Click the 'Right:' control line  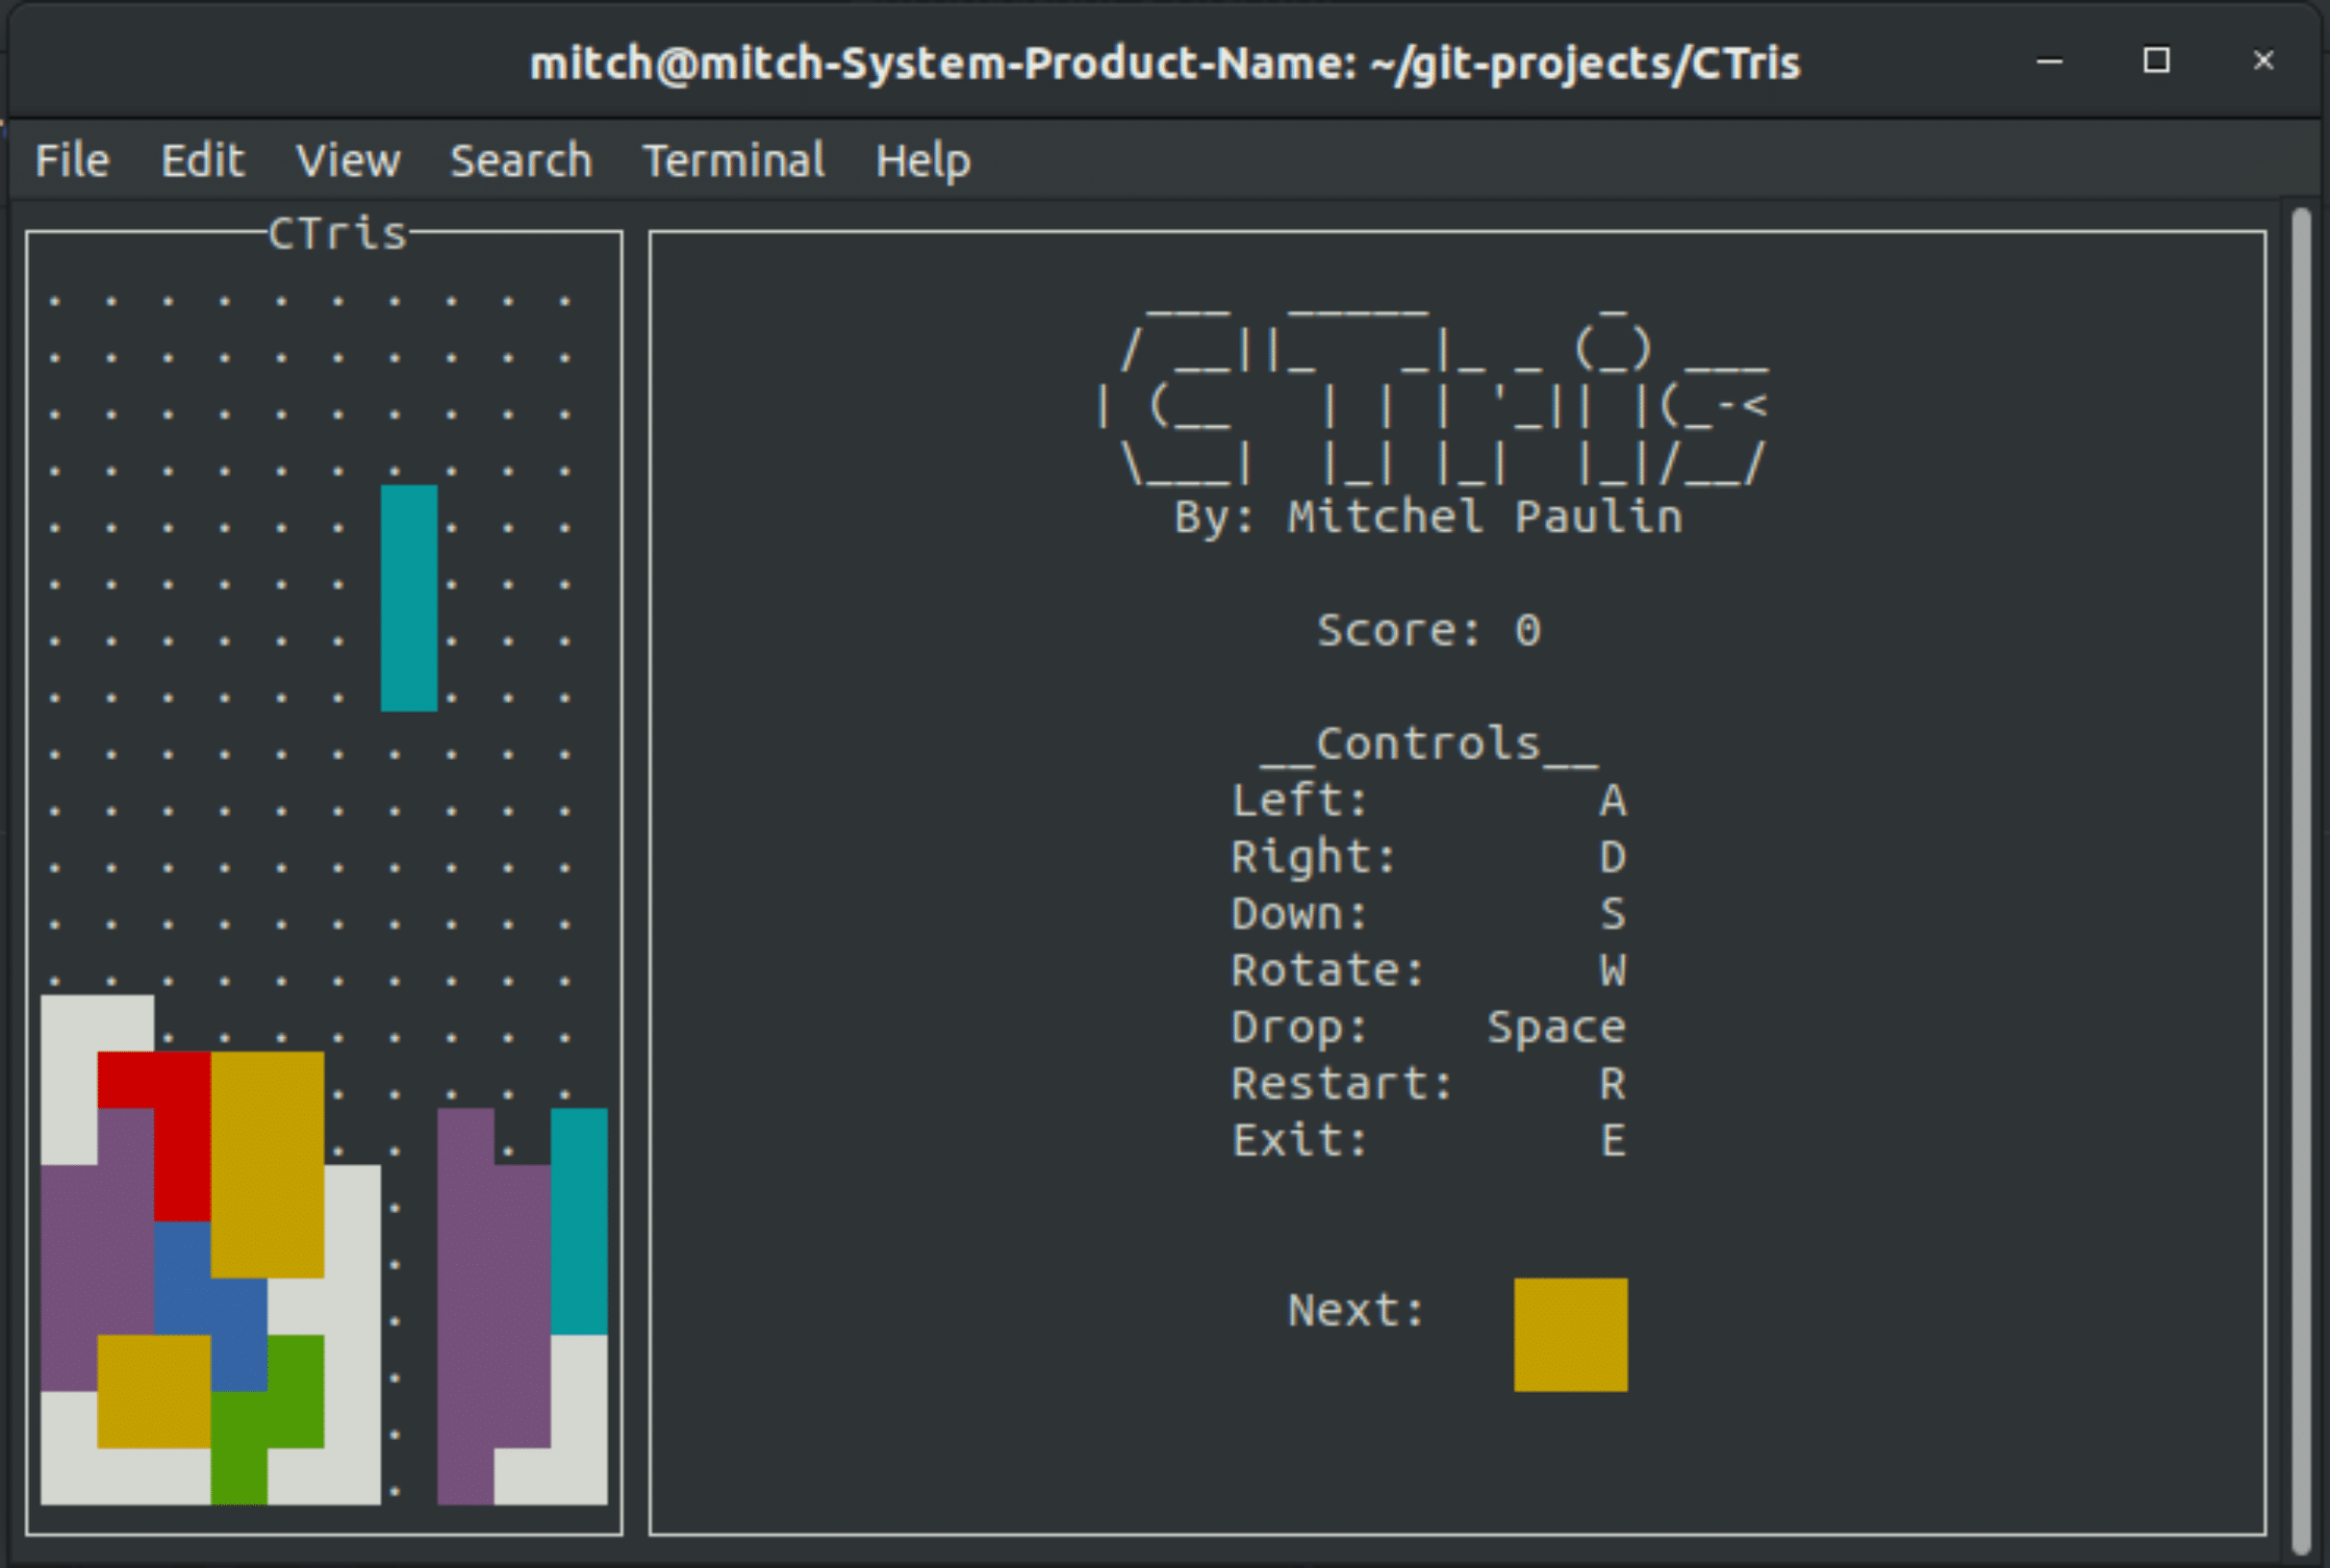(x=1429, y=857)
